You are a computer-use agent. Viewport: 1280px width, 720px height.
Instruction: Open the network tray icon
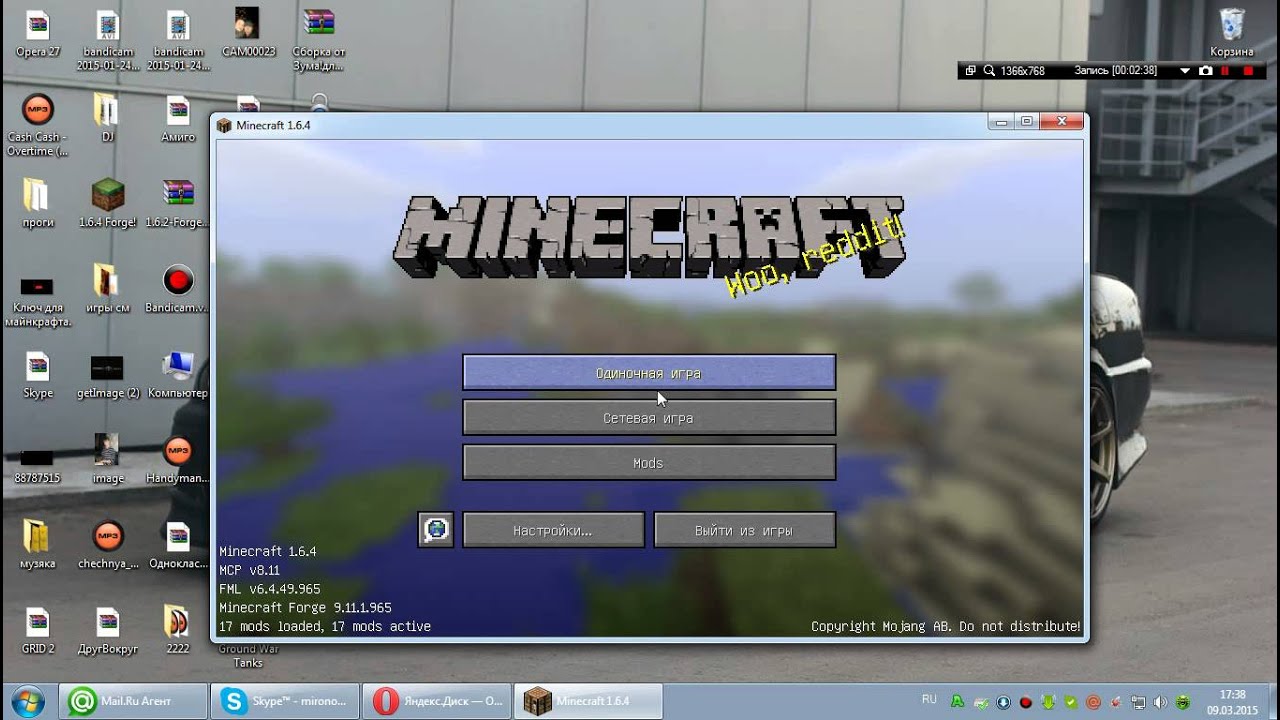(1139, 702)
